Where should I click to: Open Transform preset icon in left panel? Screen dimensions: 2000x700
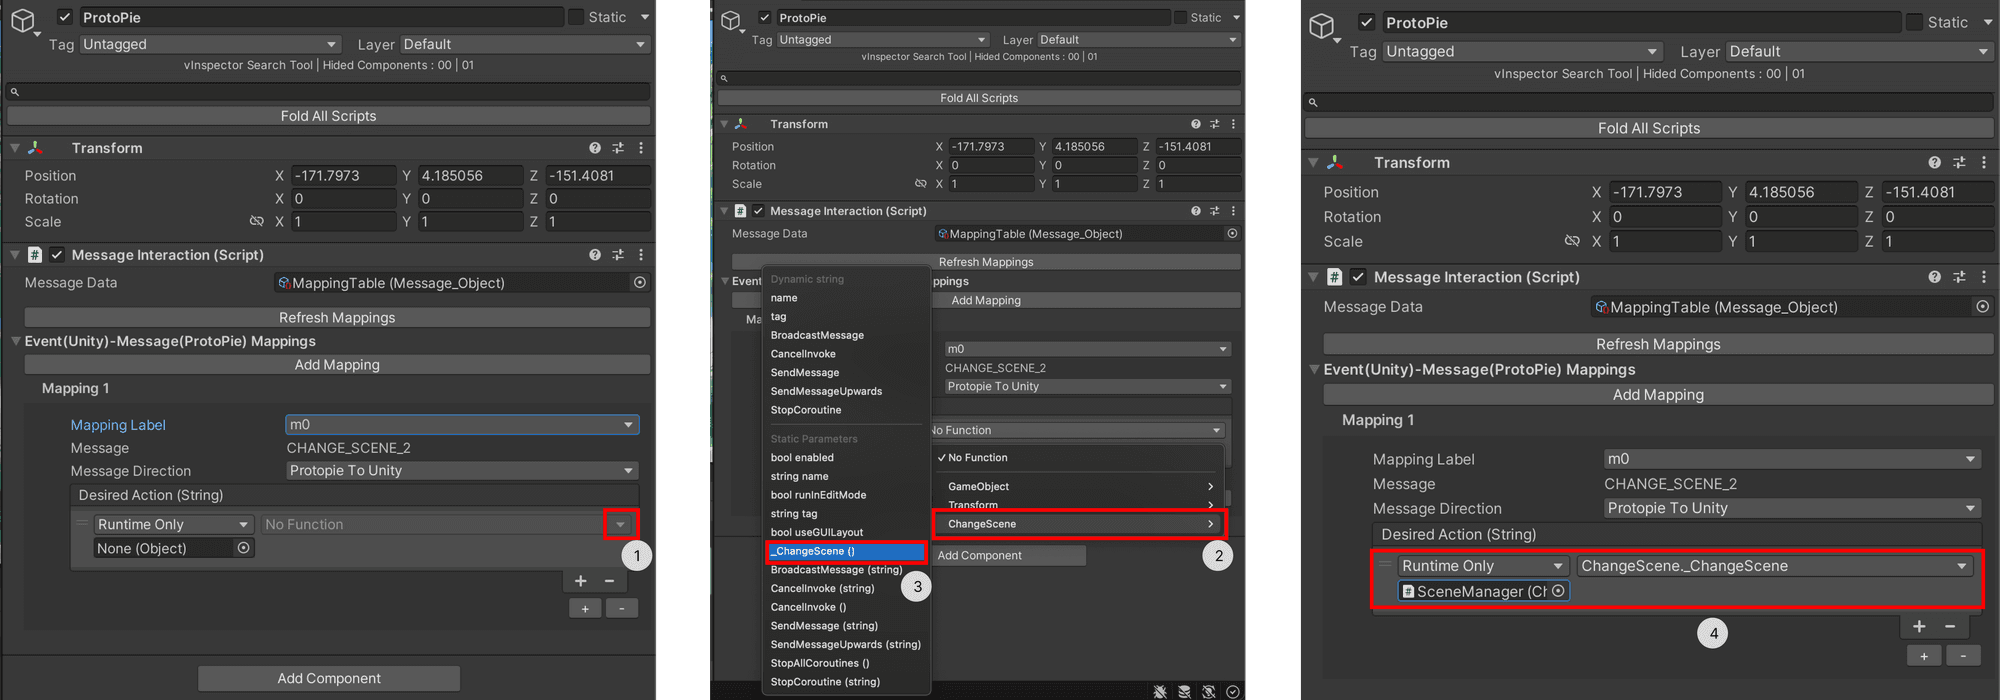[618, 148]
